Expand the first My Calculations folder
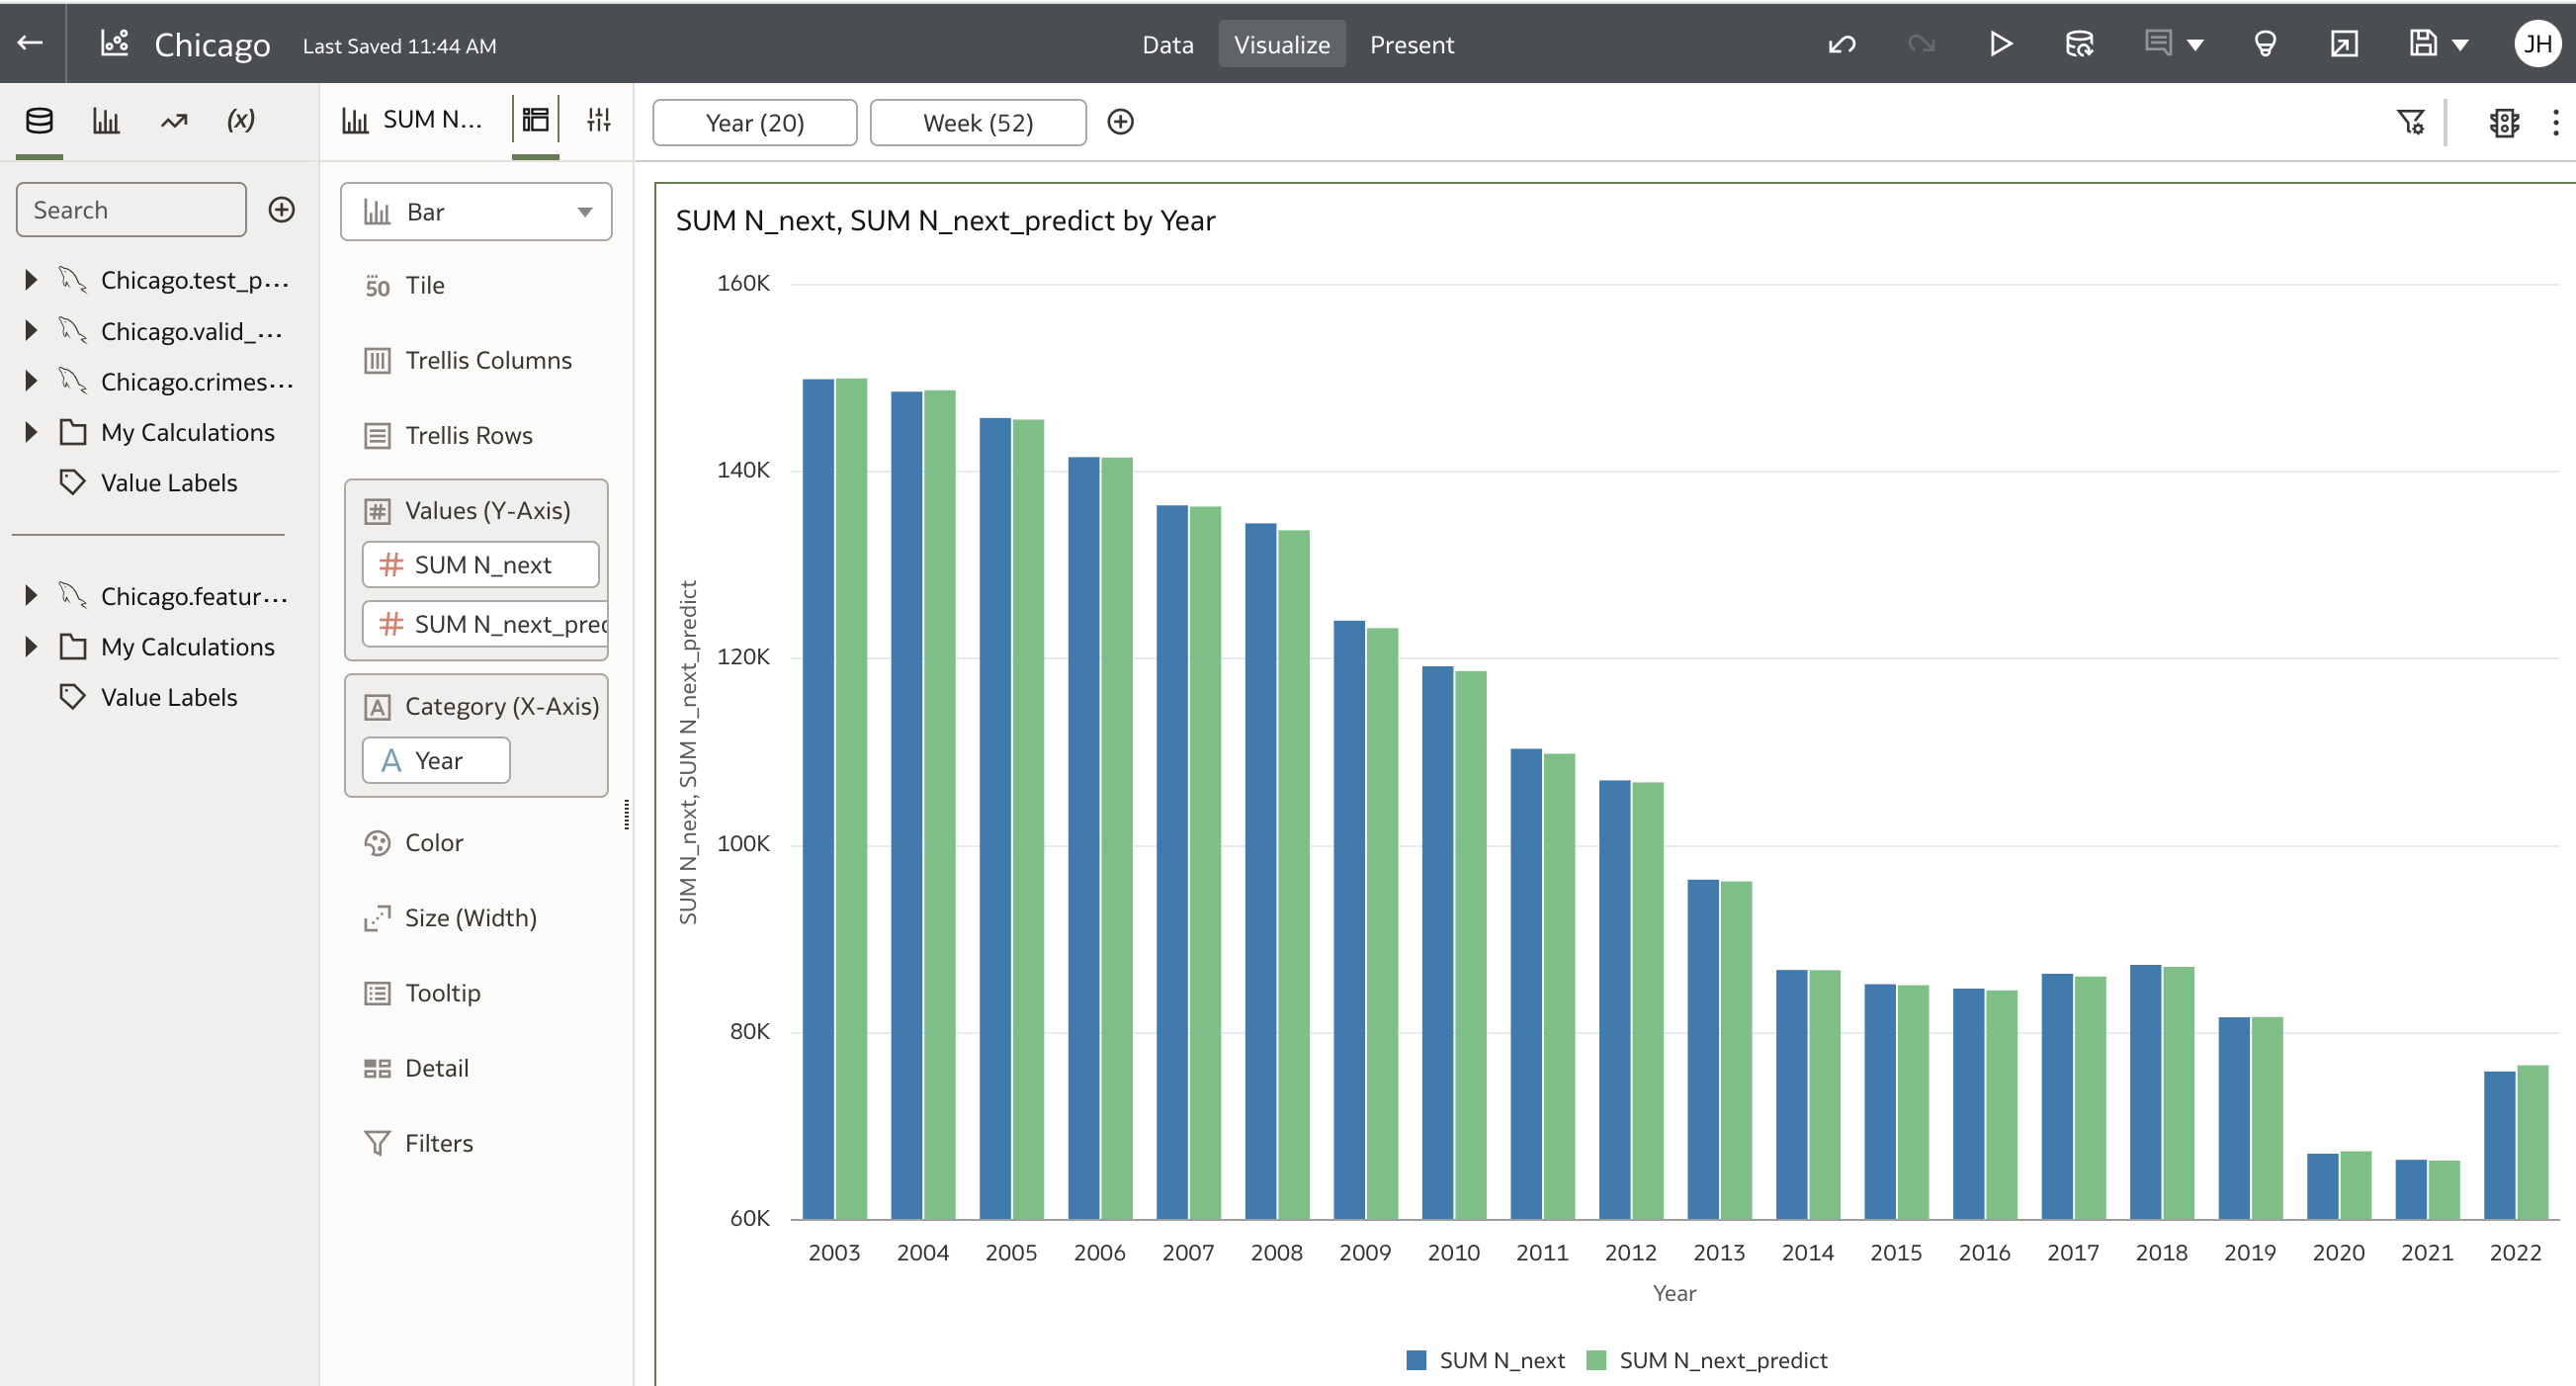2576x1386 pixels. coord(31,432)
